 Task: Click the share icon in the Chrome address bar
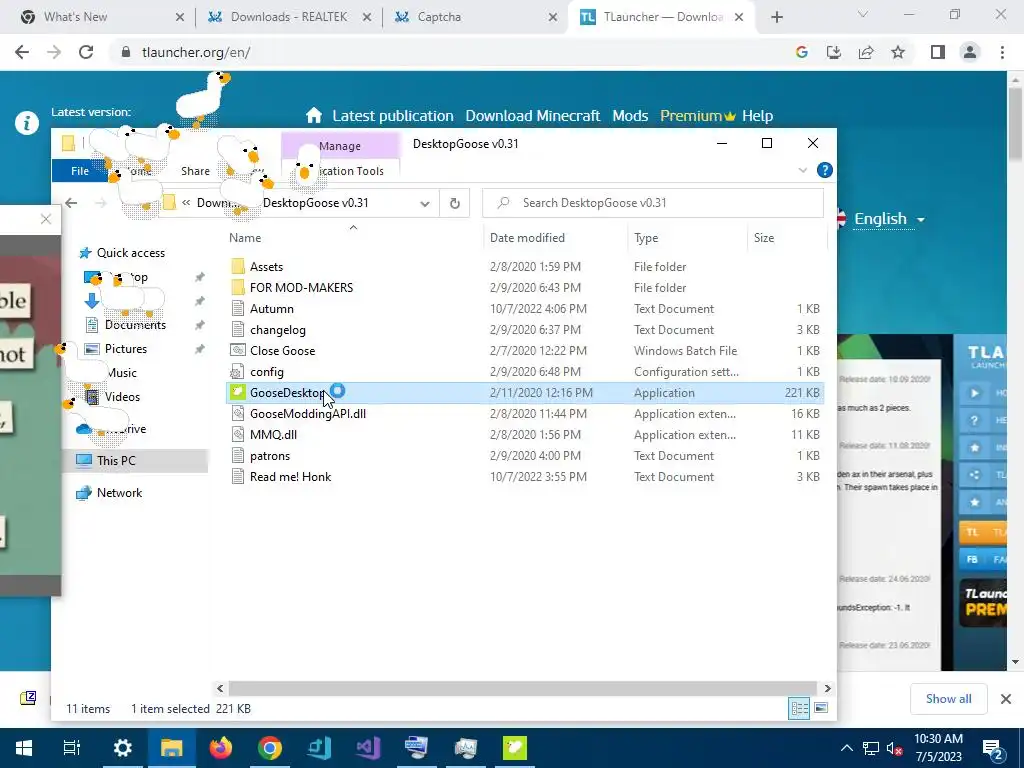click(866, 52)
